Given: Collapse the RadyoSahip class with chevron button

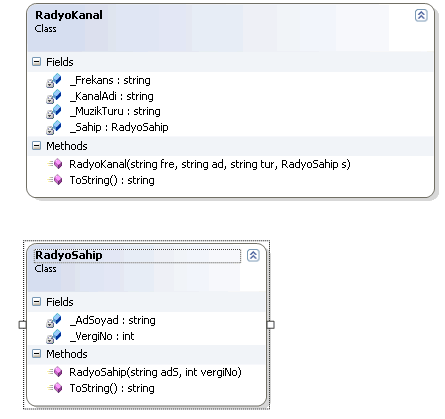Looking at the screenshot, I should 253,255.
